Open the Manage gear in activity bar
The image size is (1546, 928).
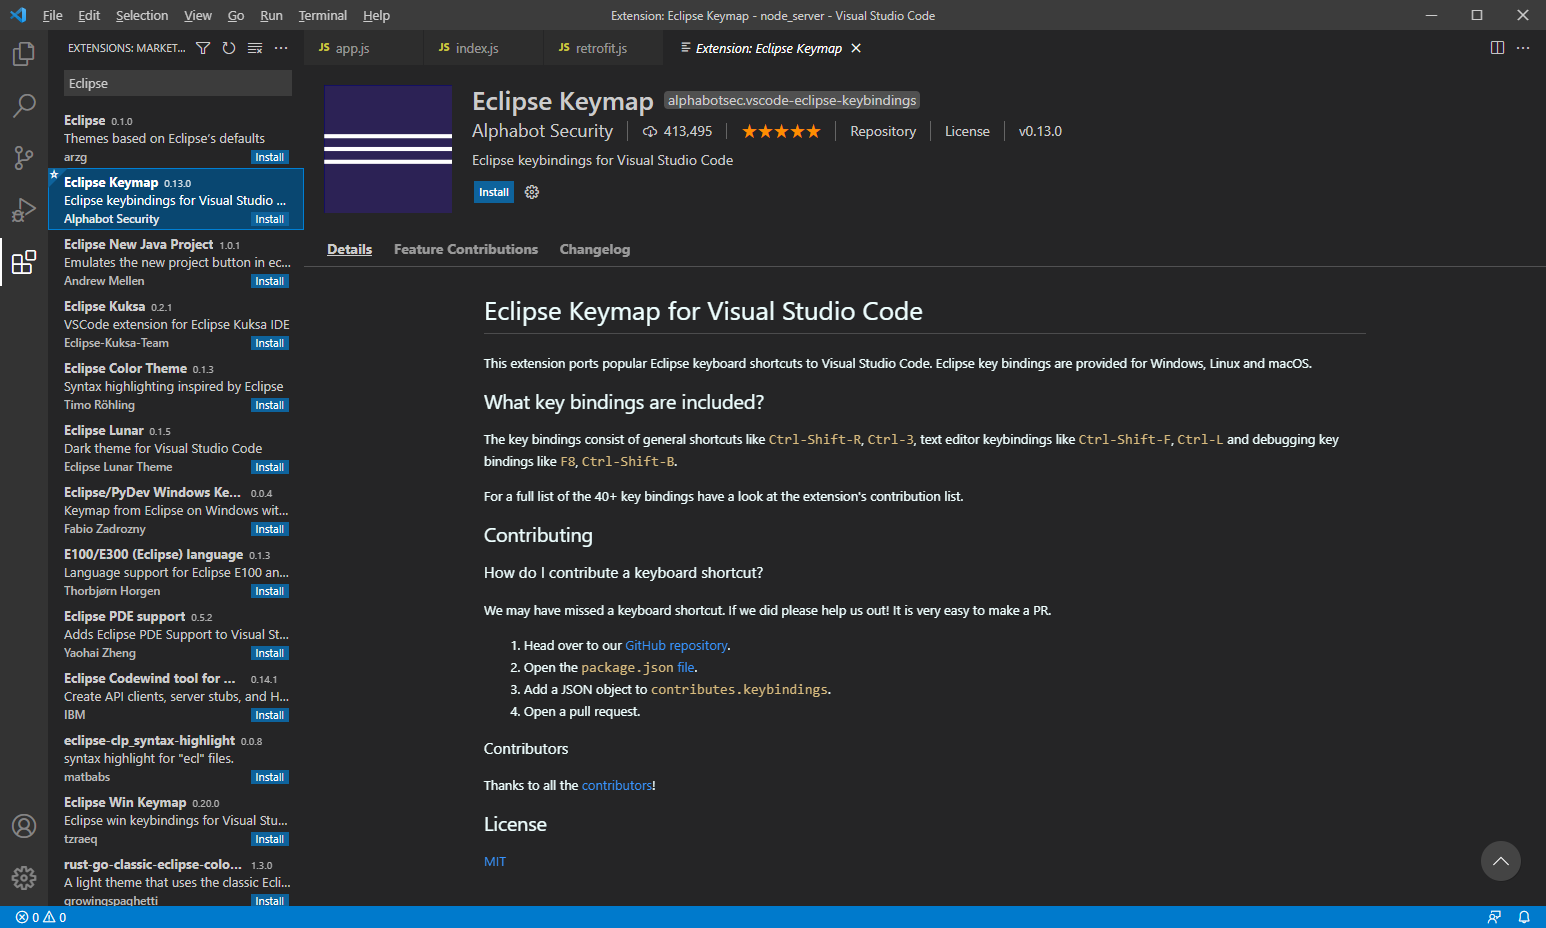pyautogui.click(x=24, y=878)
